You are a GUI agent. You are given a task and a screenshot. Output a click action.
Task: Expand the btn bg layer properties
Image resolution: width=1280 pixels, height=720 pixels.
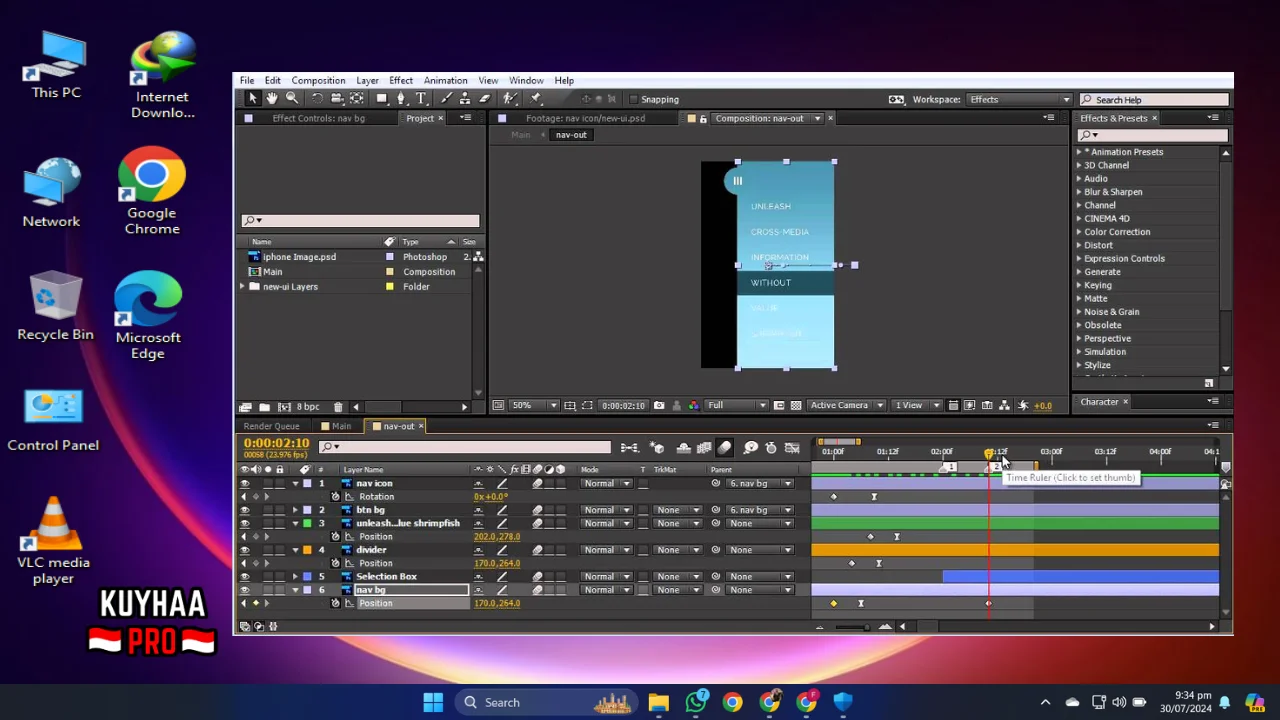tap(295, 510)
